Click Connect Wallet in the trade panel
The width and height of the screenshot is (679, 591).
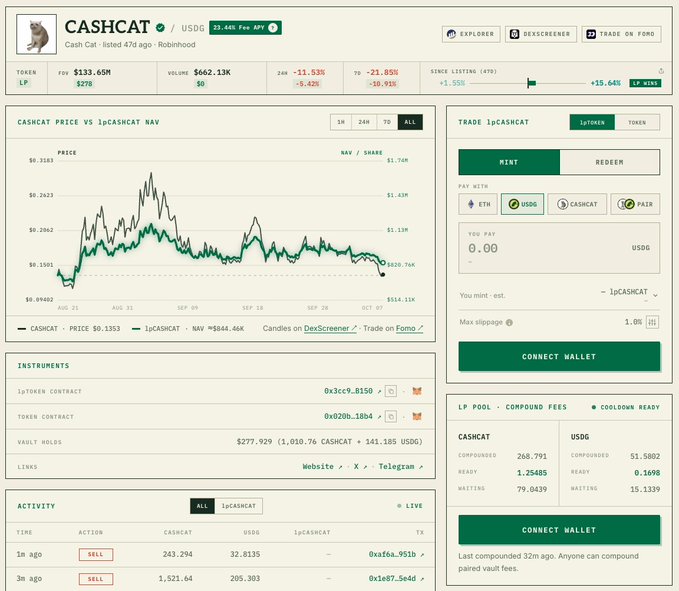[x=559, y=357]
